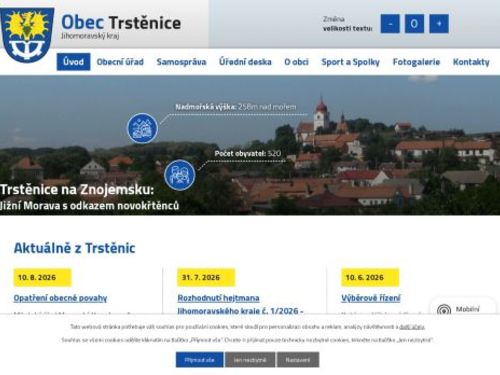Open cookie Nastavení
This screenshot has height=375, width=500.
click(x=298, y=360)
